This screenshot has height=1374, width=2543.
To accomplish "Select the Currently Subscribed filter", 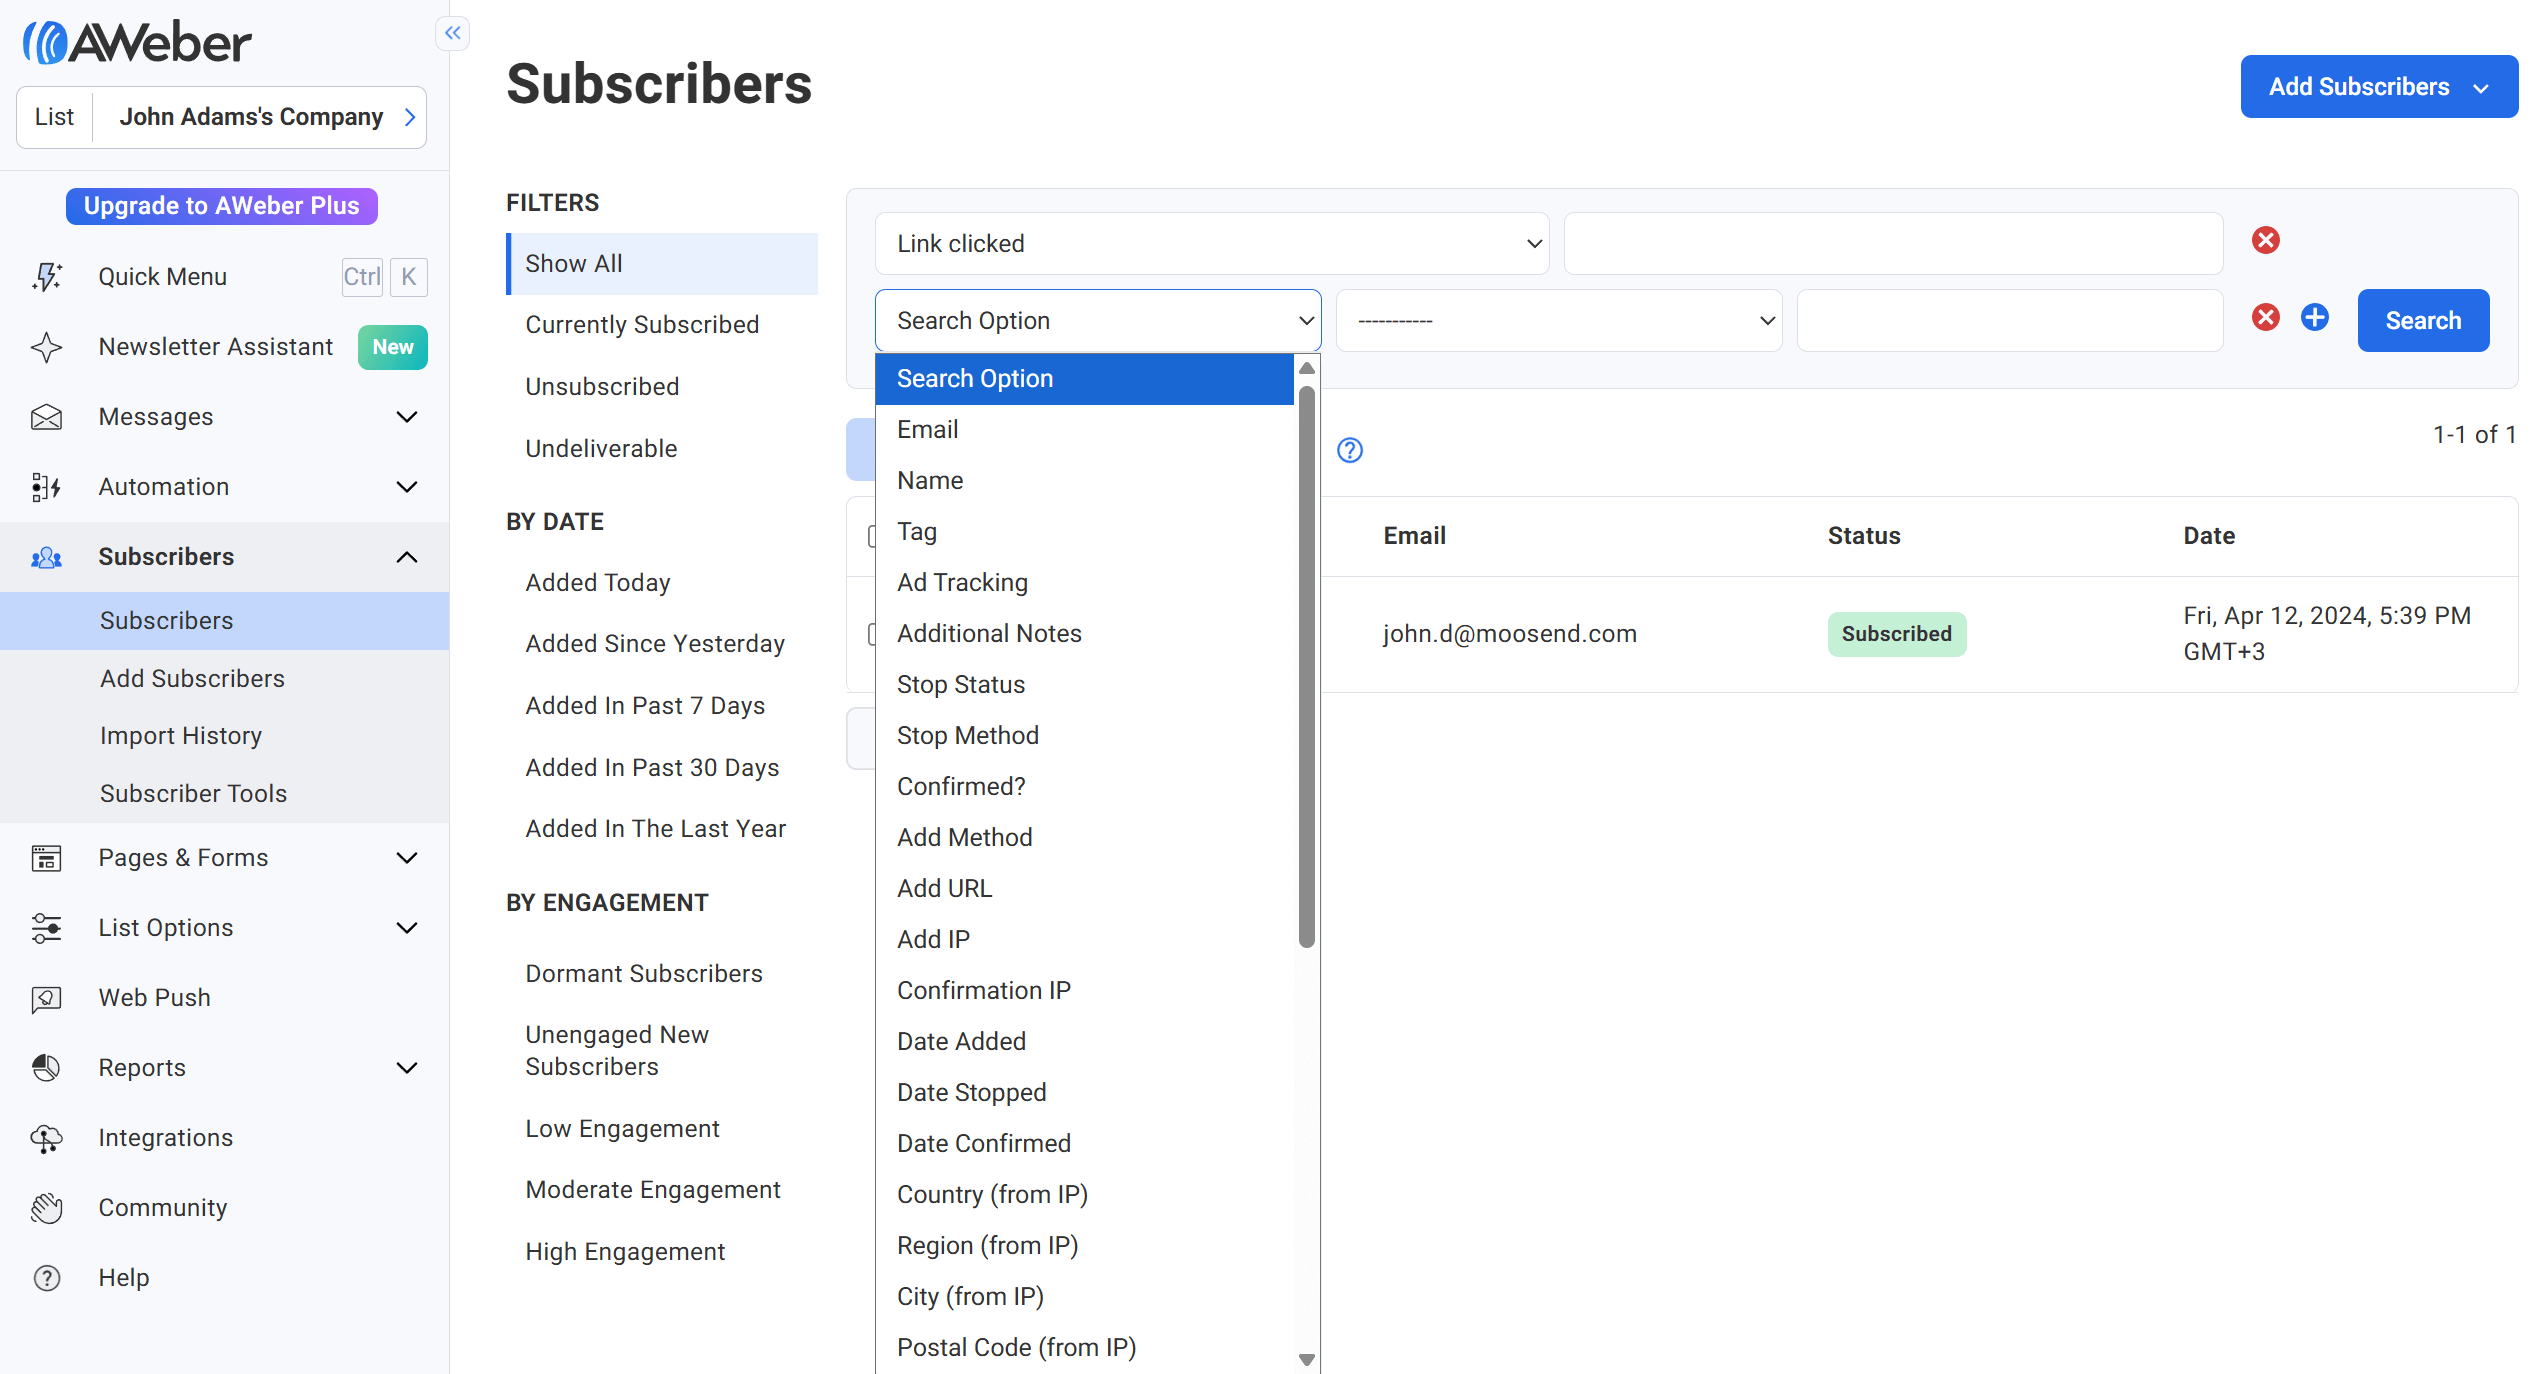I will (x=641, y=325).
